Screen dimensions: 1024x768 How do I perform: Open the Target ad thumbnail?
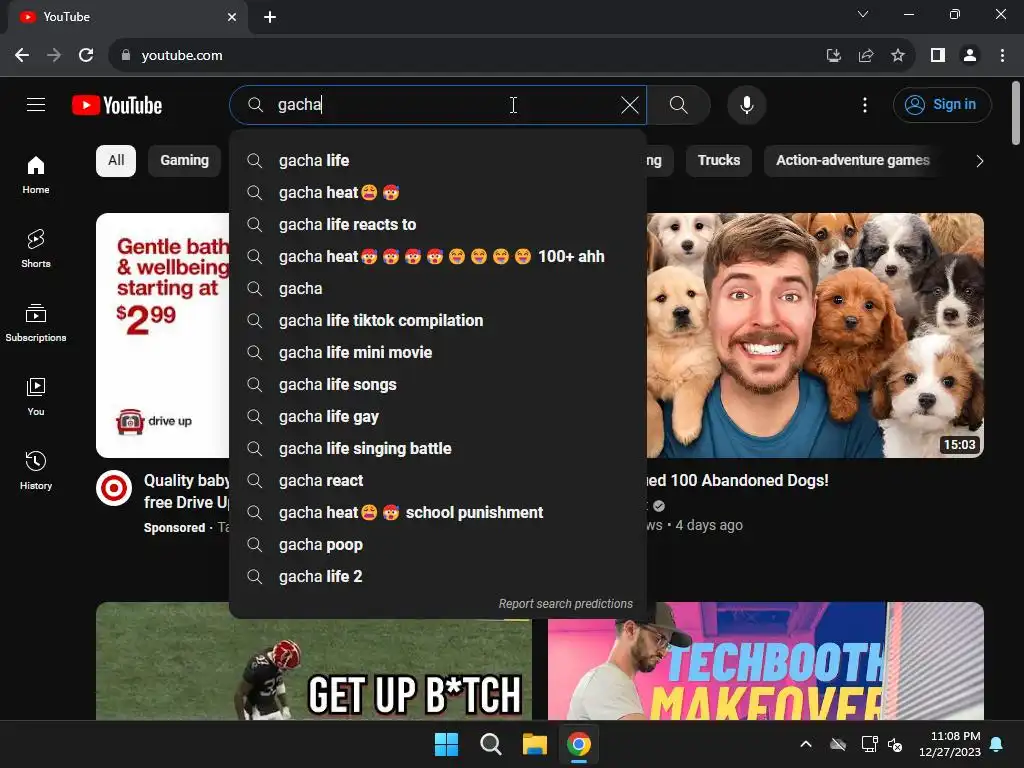[x=163, y=335]
